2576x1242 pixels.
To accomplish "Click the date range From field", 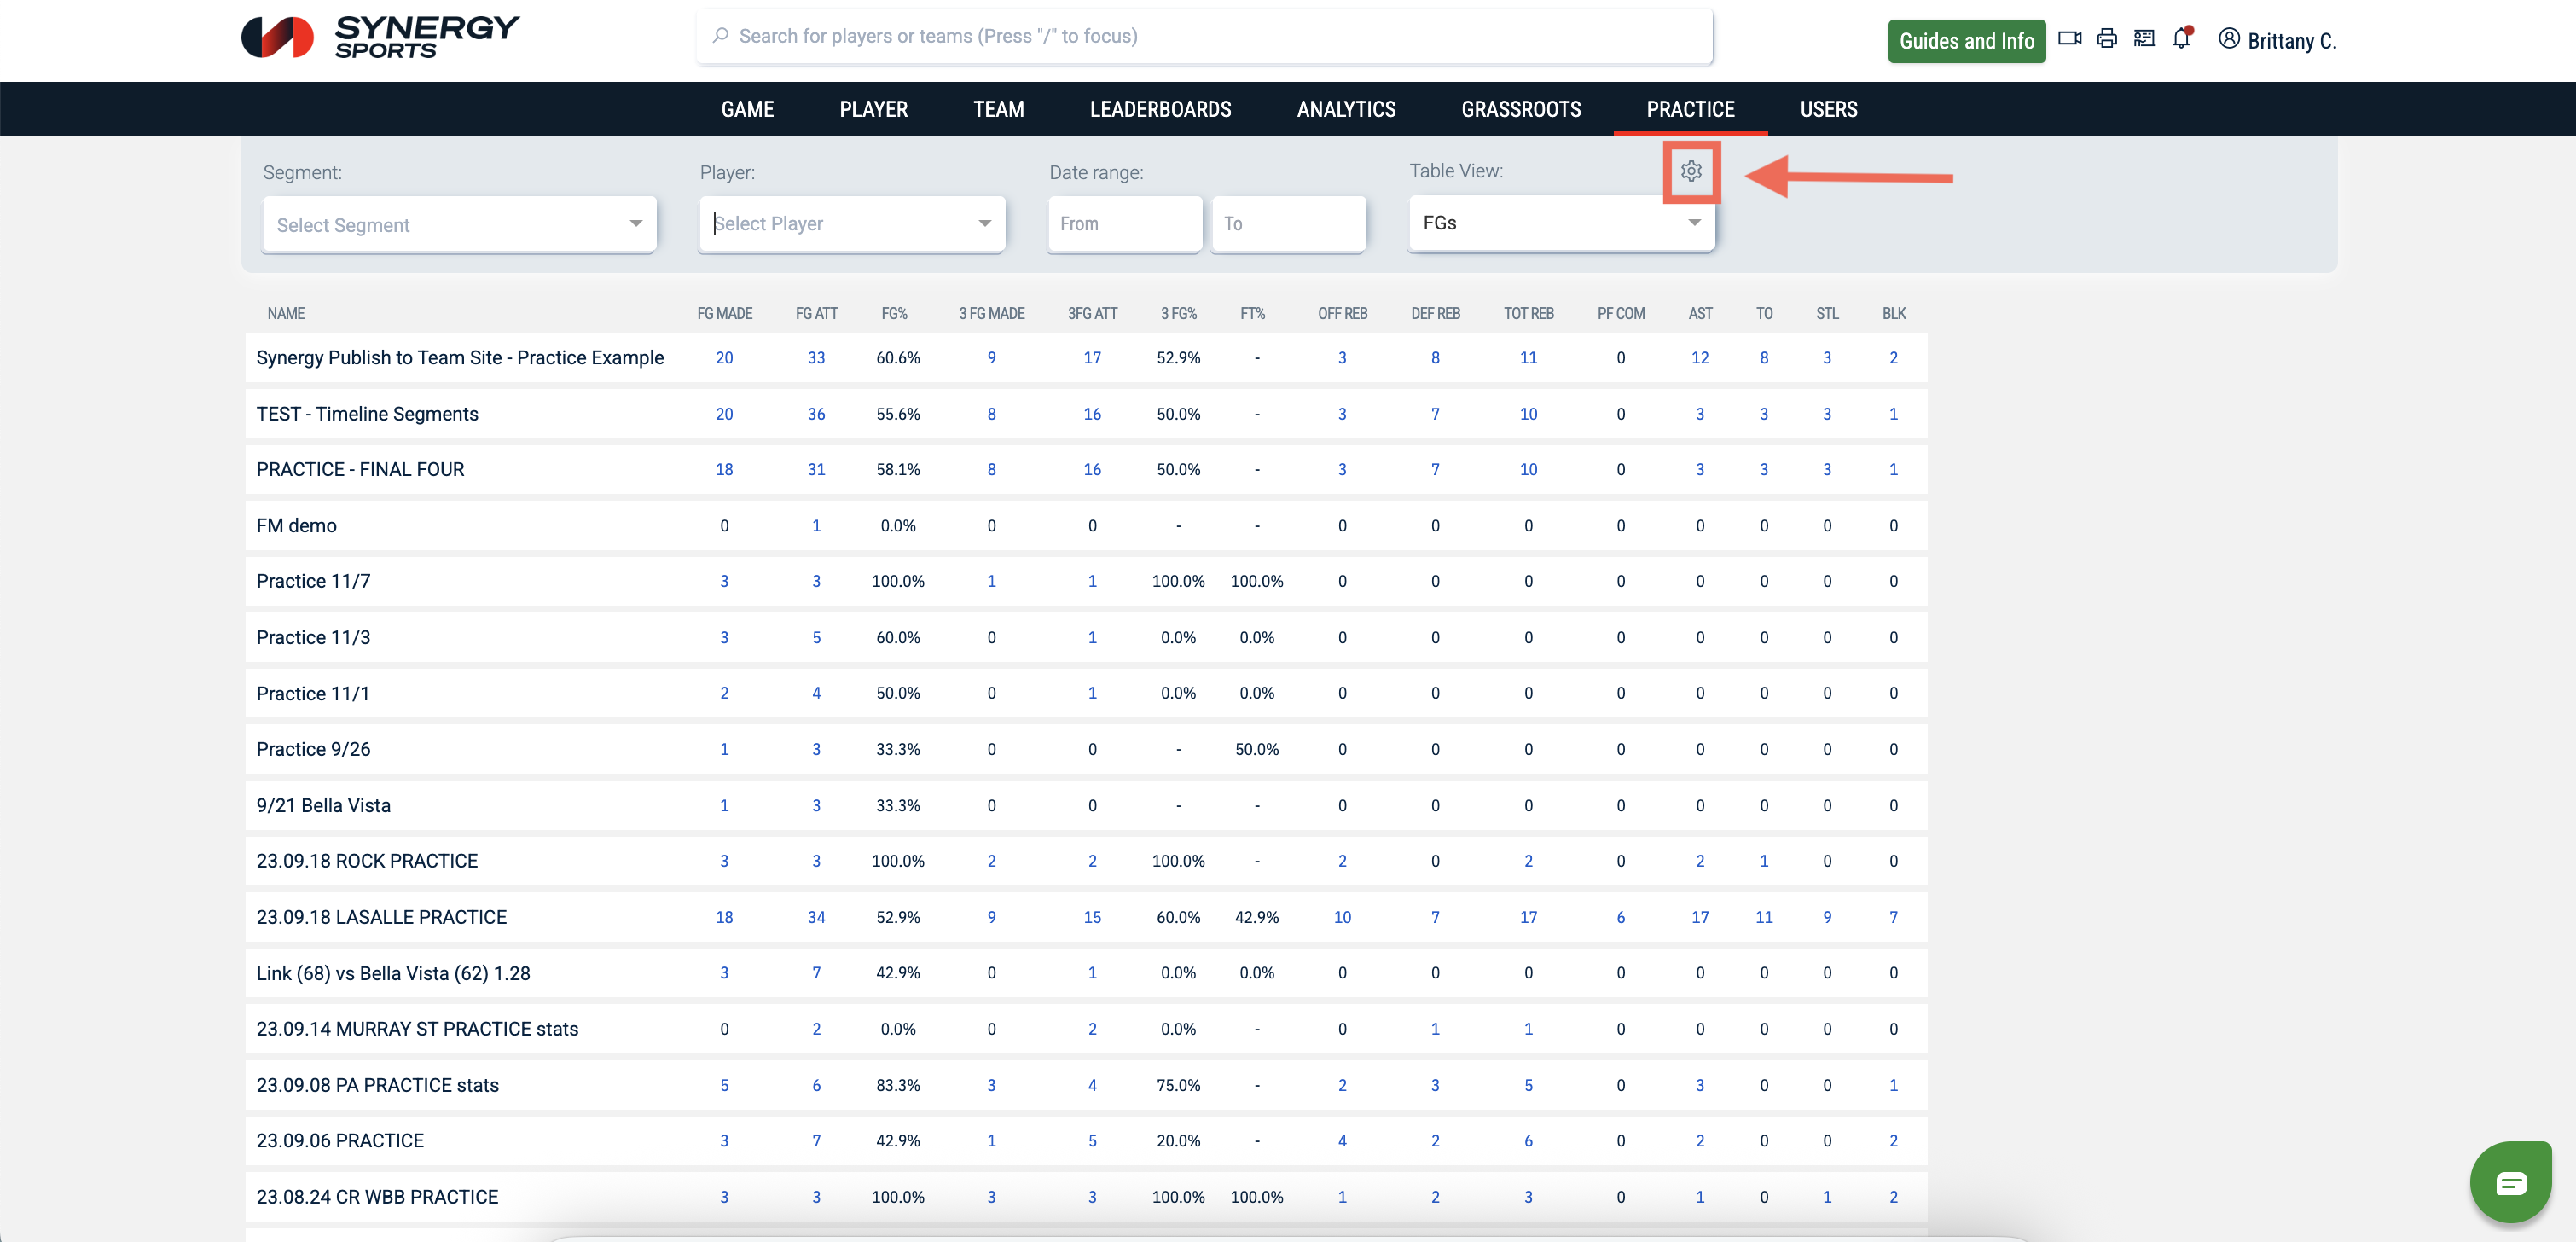I will (1124, 224).
